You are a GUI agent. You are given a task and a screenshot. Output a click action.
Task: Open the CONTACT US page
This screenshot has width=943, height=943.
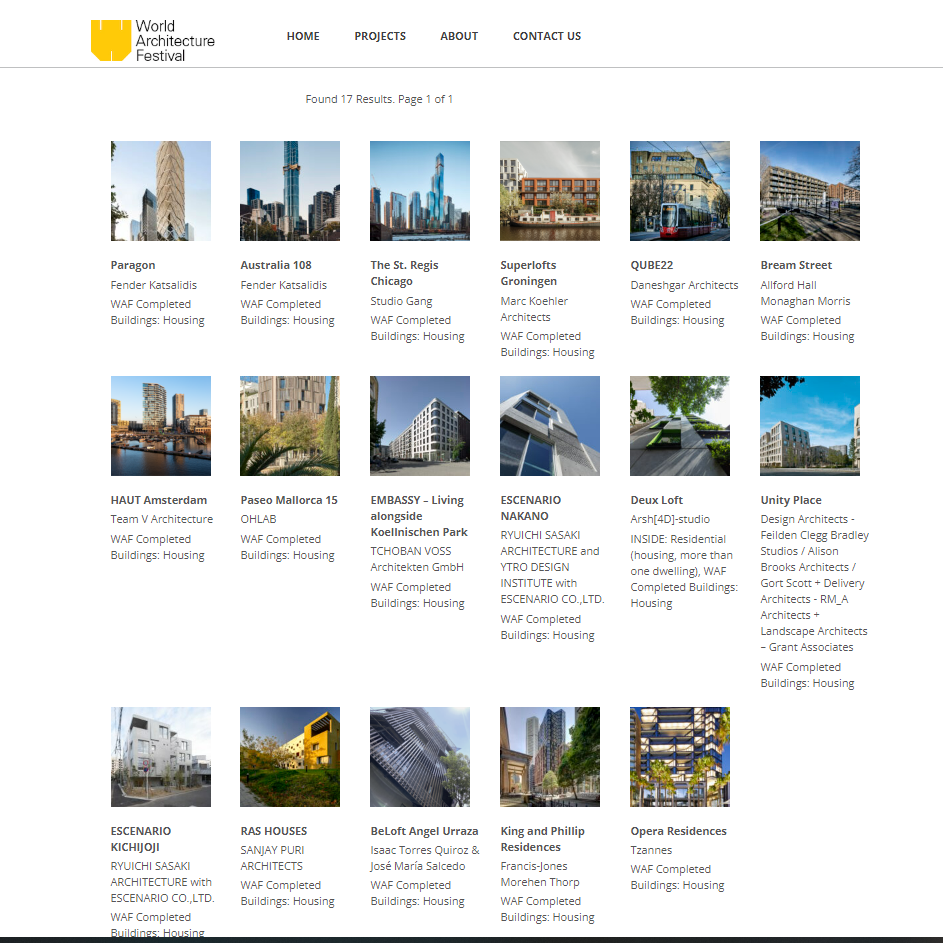click(547, 36)
